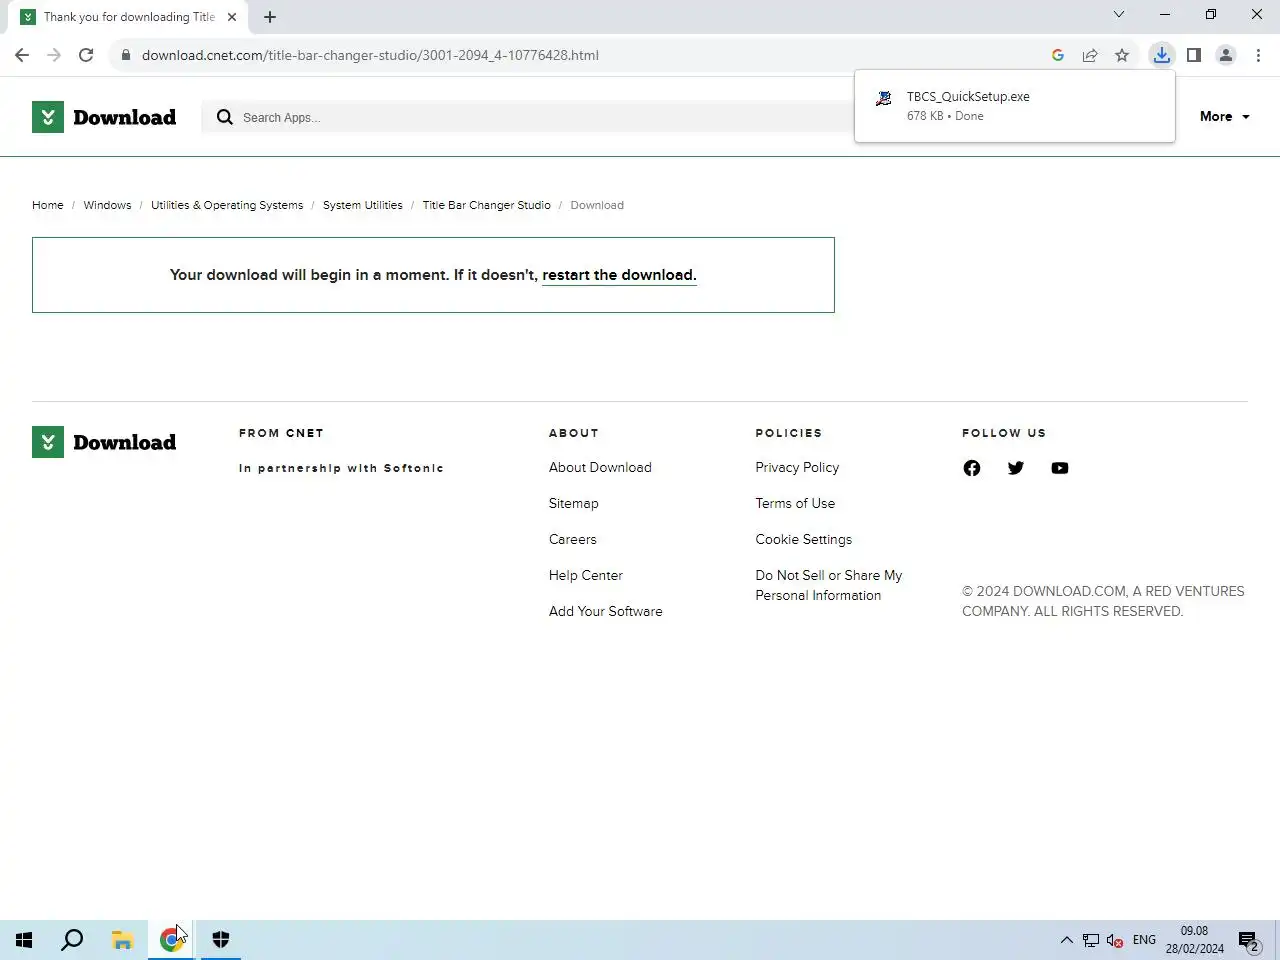Screen dimensions: 1280x960
Task: Open Sitemap link
Action: point(573,503)
